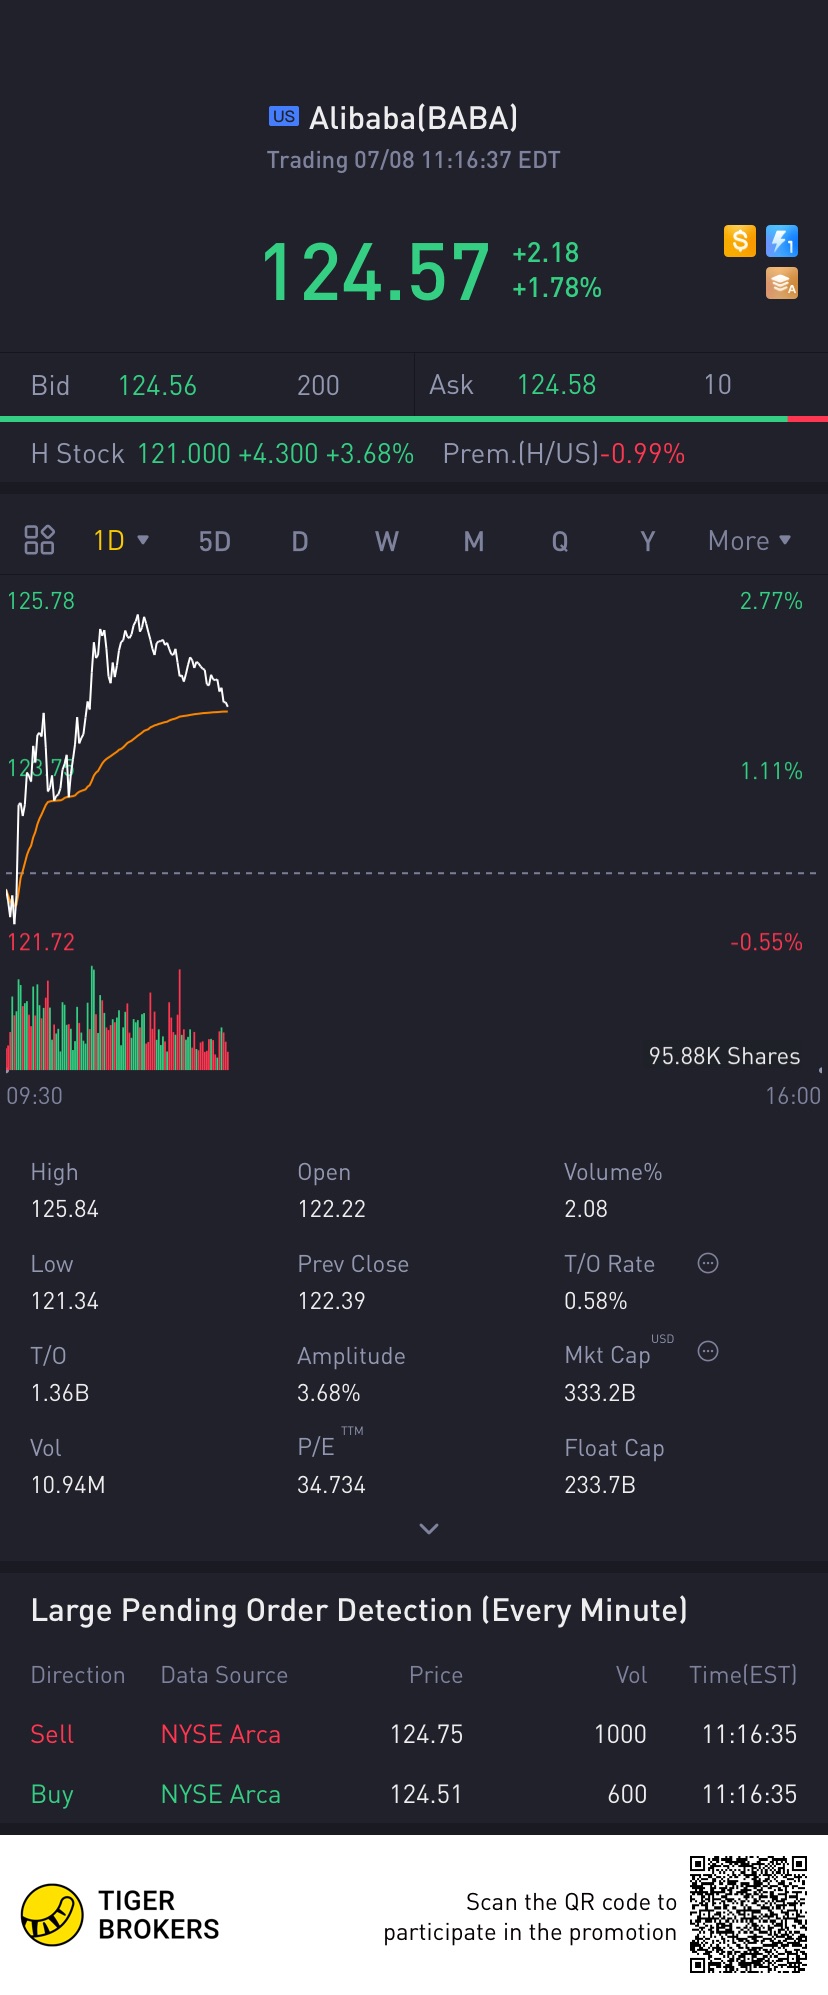
Task: Select the quarterly Q chart tab
Action: 560,541
